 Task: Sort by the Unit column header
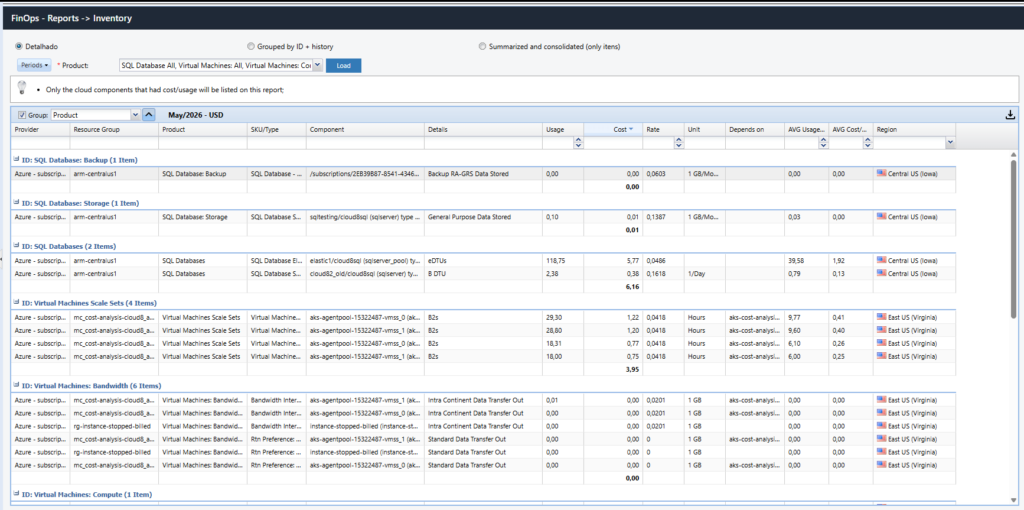(705, 129)
